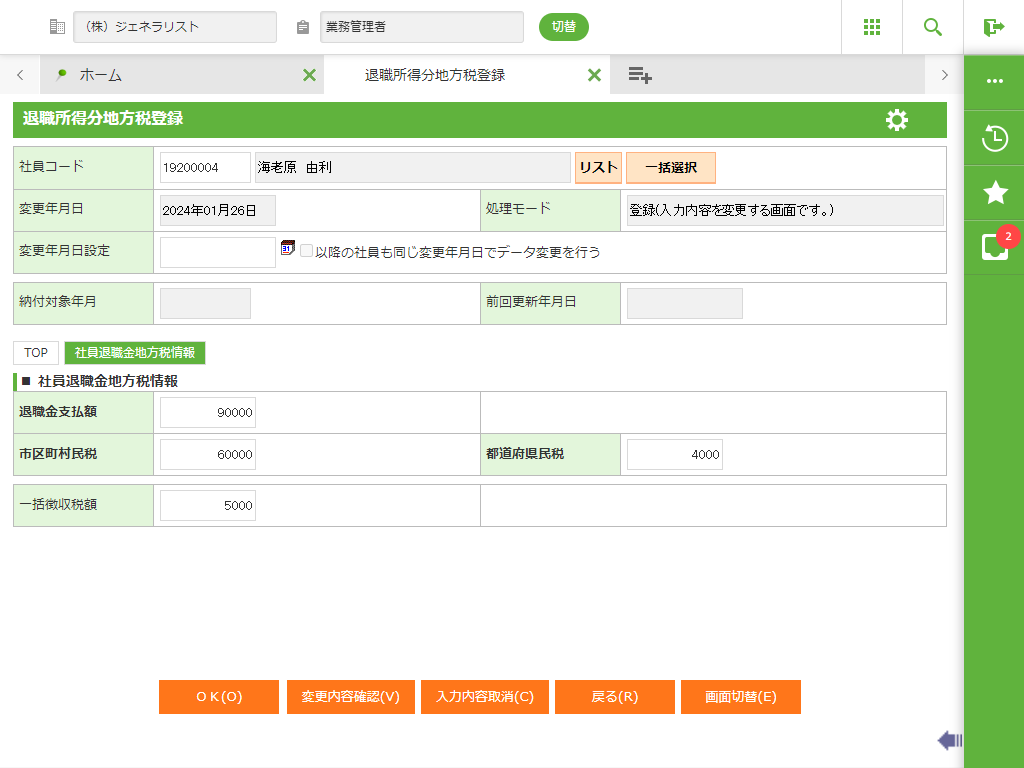
Task: Switch to the ホーム tab
Action: pyautogui.click(x=100, y=75)
